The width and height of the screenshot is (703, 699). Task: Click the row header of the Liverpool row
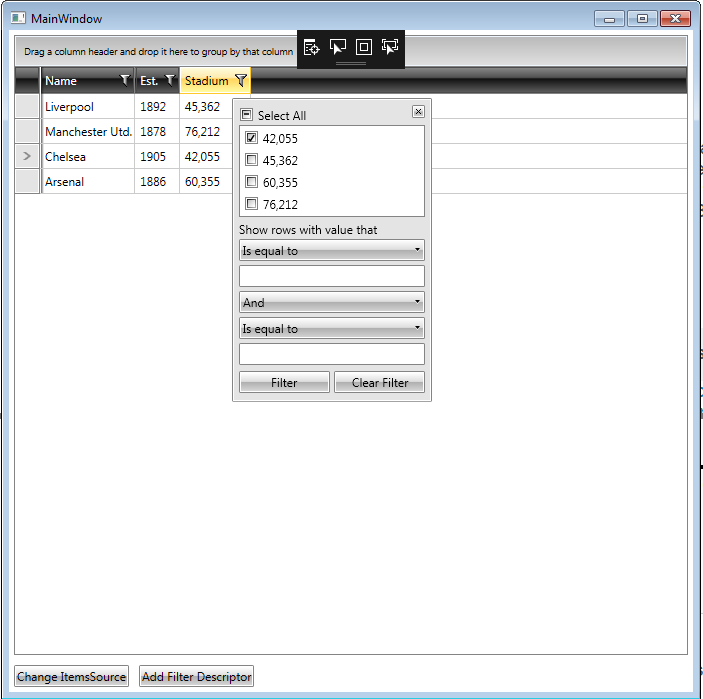point(27,107)
